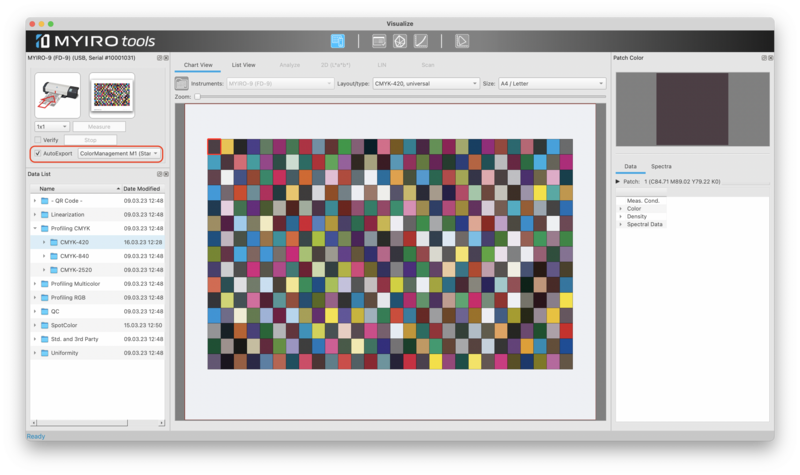Collapse the Profiling CMYK folder
800x475 pixels.
[x=35, y=228]
